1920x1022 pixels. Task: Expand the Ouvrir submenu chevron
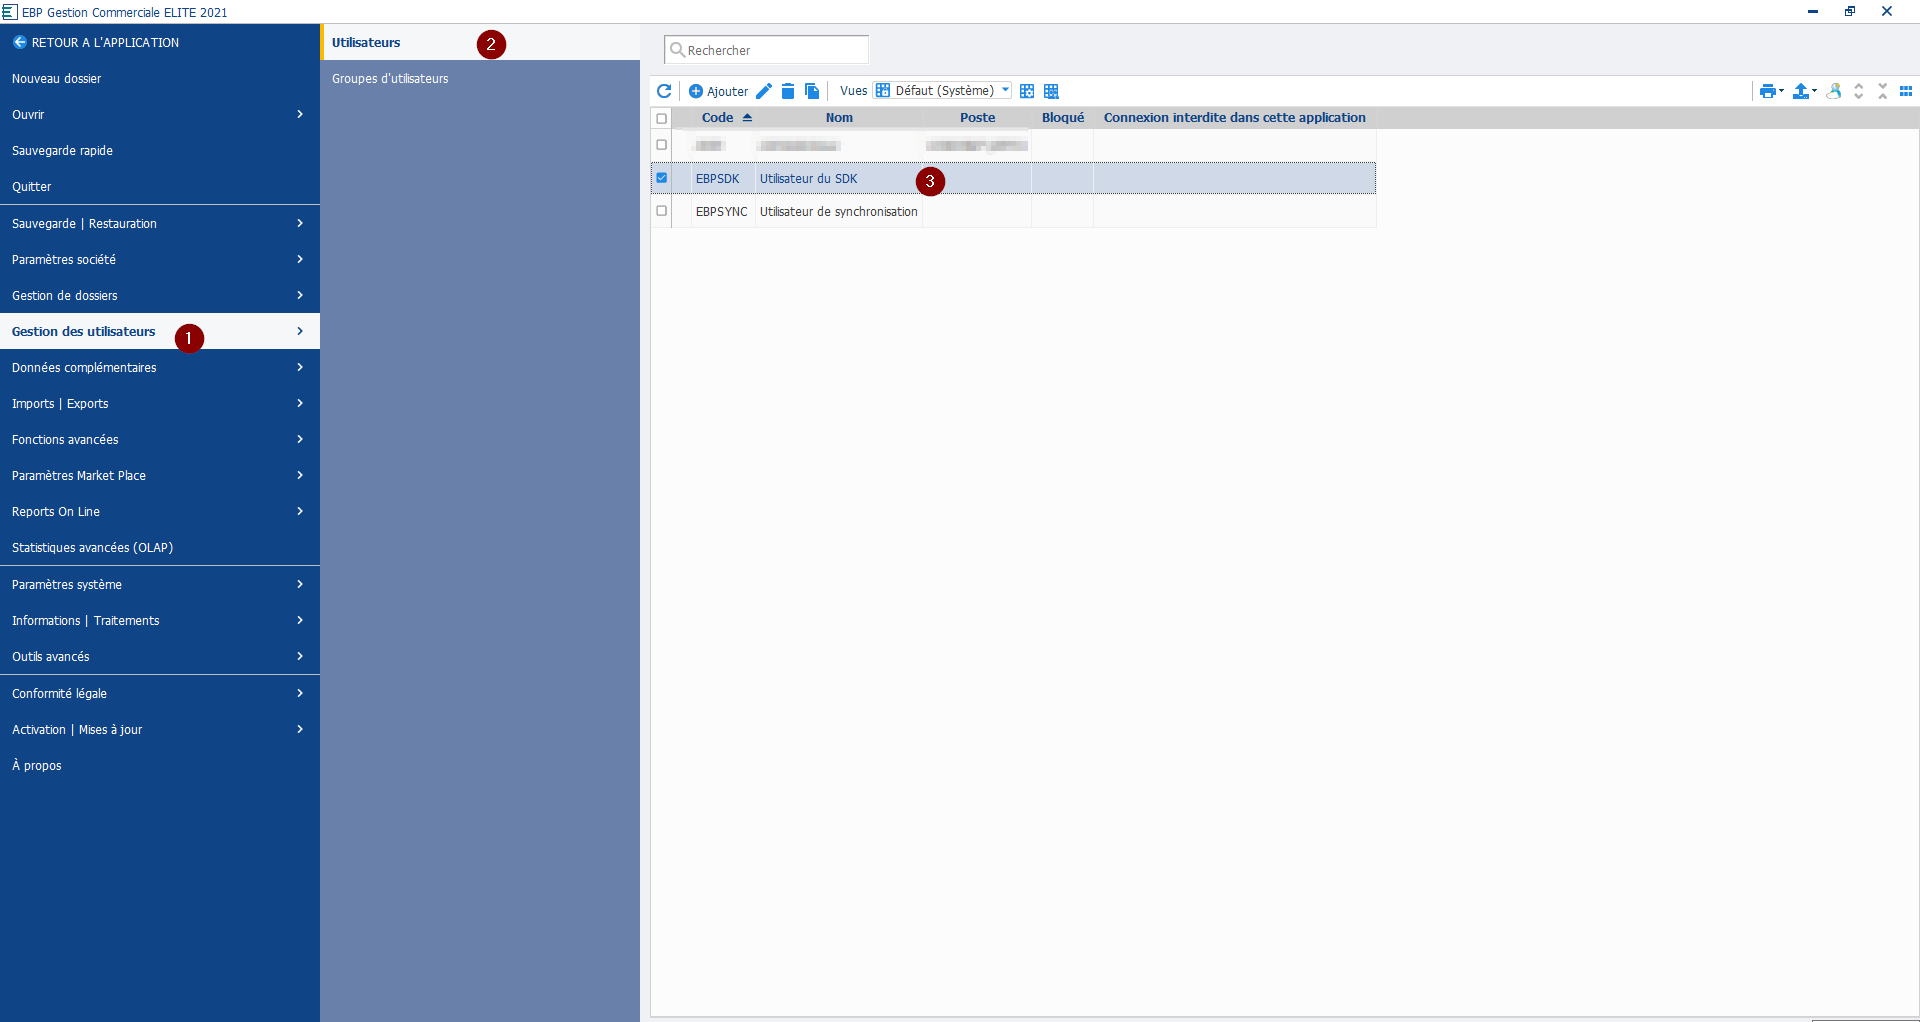tap(300, 114)
